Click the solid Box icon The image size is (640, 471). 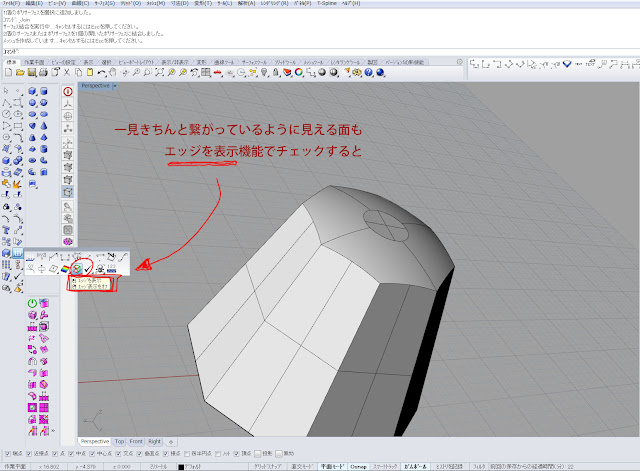32,91
